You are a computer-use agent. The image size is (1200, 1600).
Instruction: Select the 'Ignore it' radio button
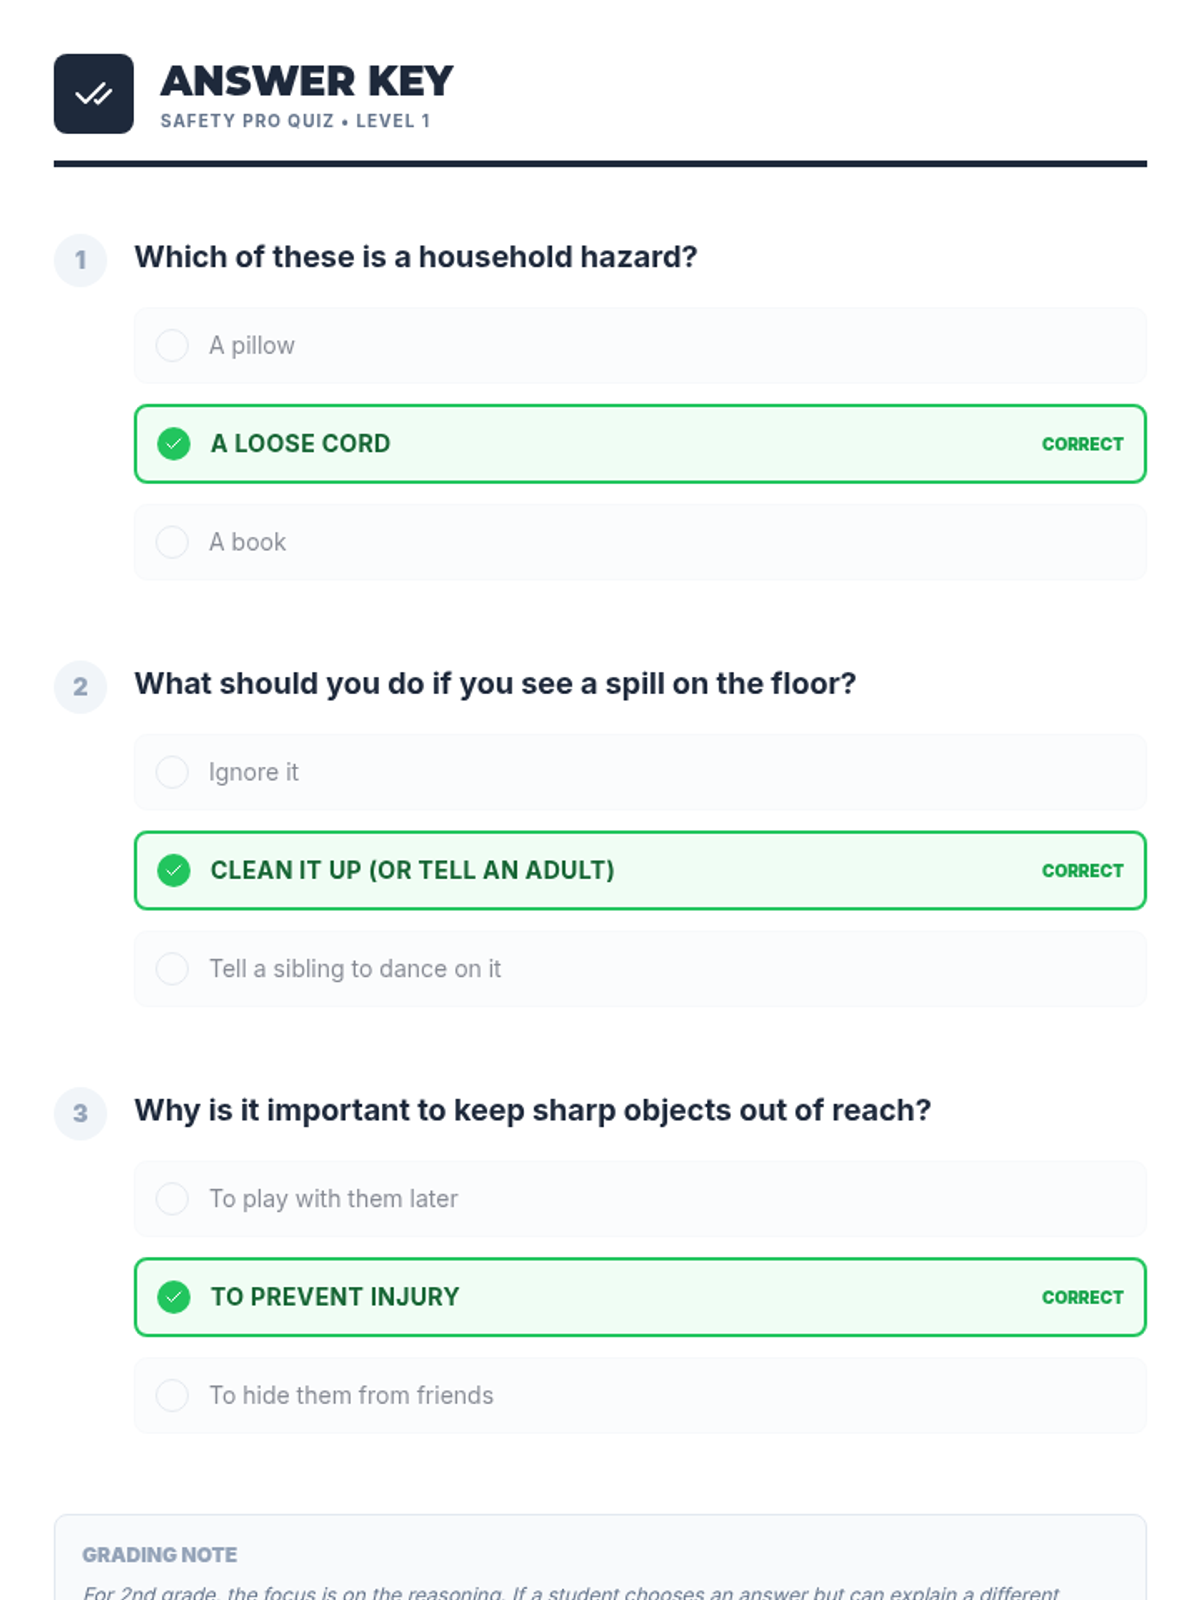pos(172,772)
